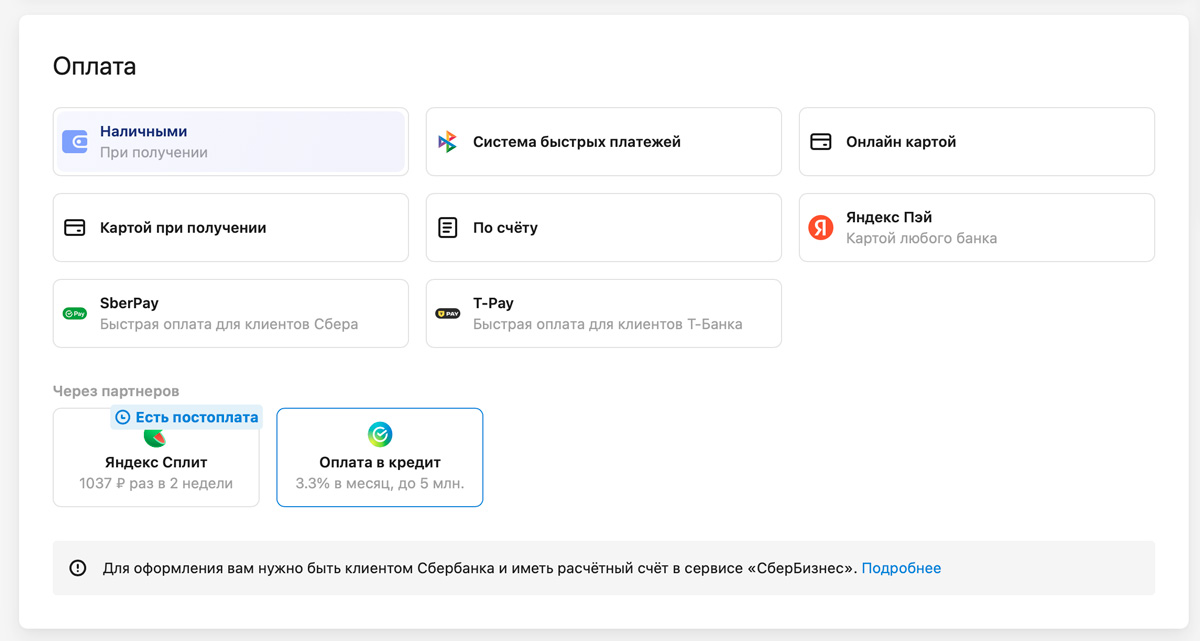Click the text 'Картой любого банка'
The image size is (1200, 641).
point(921,239)
